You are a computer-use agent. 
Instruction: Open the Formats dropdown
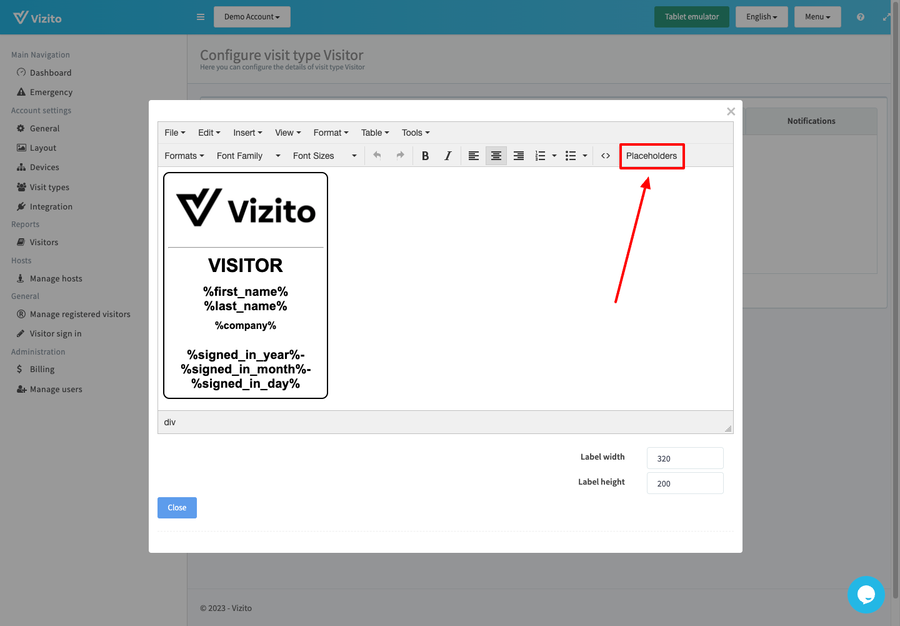click(x=184, y=156)
